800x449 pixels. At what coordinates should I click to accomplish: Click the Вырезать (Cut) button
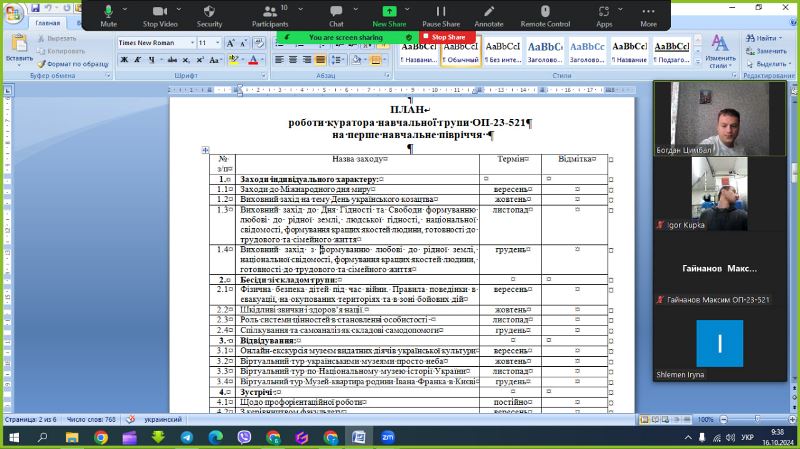click(x=57, y=38)
